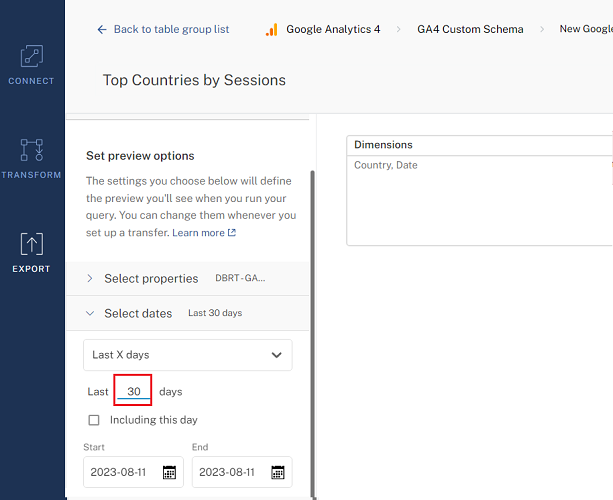
Task: Open the End date calendar icon
Action: coord(278,472)
